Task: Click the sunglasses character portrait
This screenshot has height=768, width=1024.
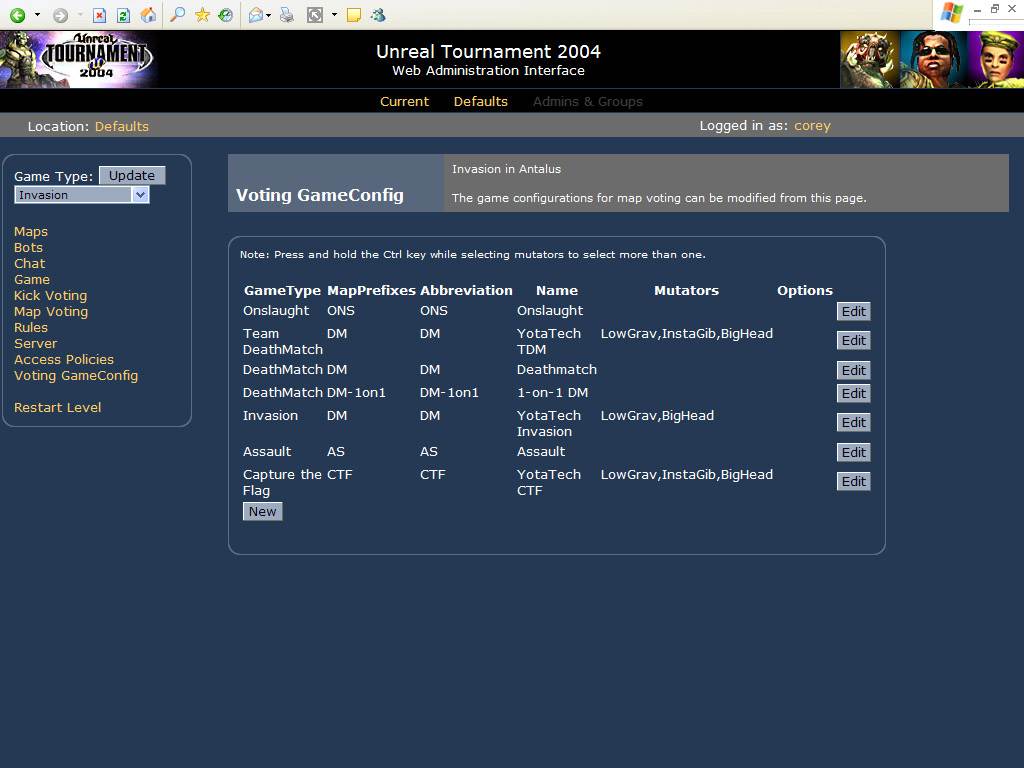Action: pyautogui.click(x=933, y=59)
